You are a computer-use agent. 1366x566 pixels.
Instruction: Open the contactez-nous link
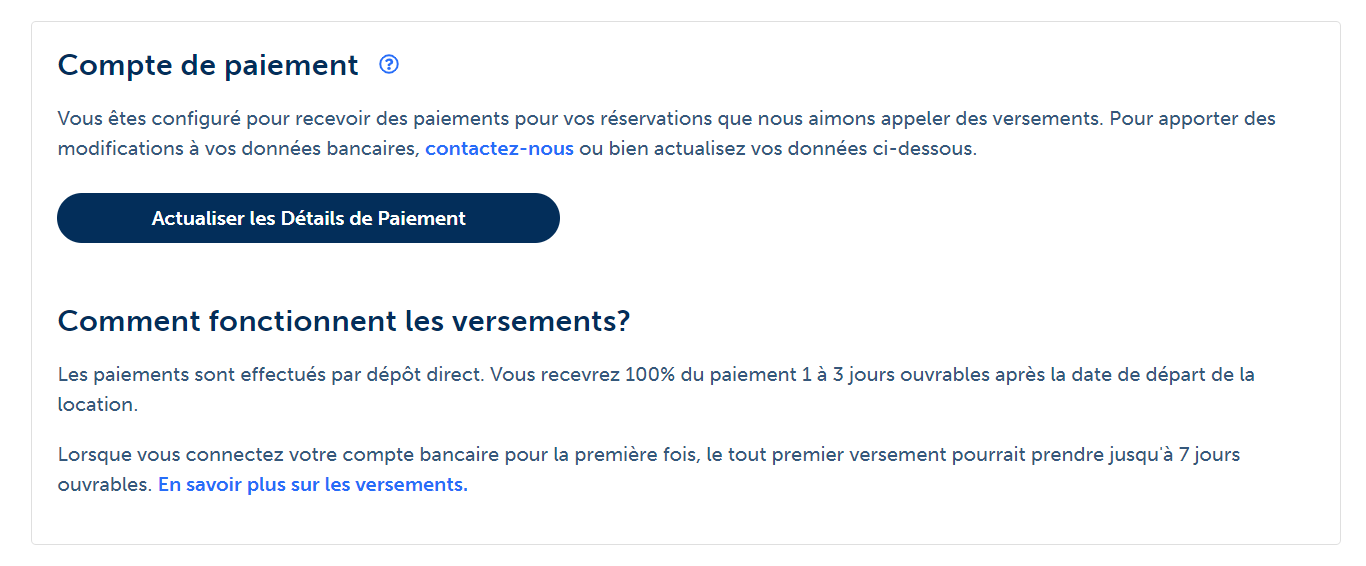click(499, 149)
